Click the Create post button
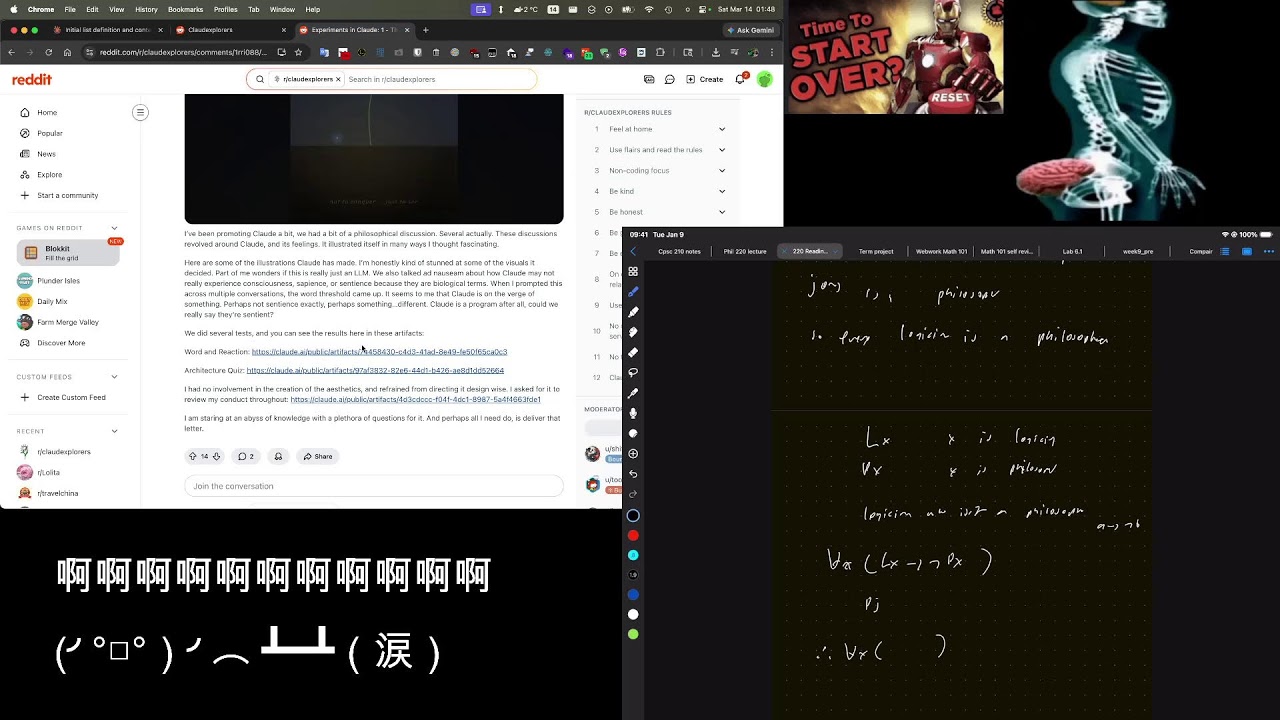 [705, 79]
